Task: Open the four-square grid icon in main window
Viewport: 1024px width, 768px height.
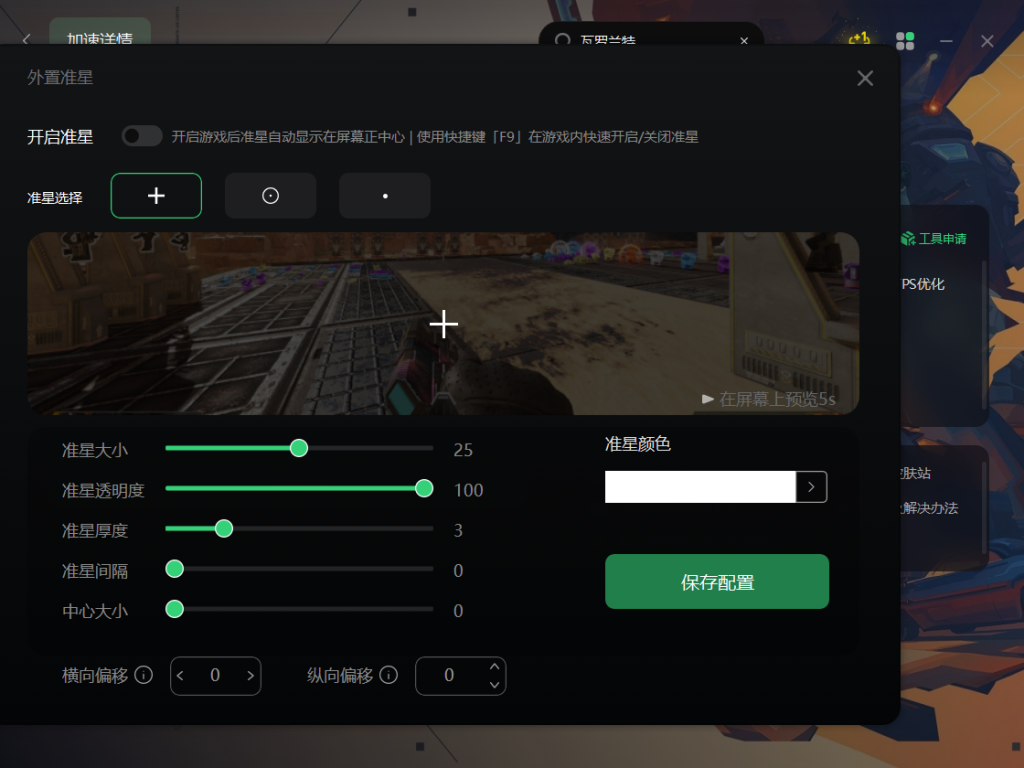Action: (905, 41)
